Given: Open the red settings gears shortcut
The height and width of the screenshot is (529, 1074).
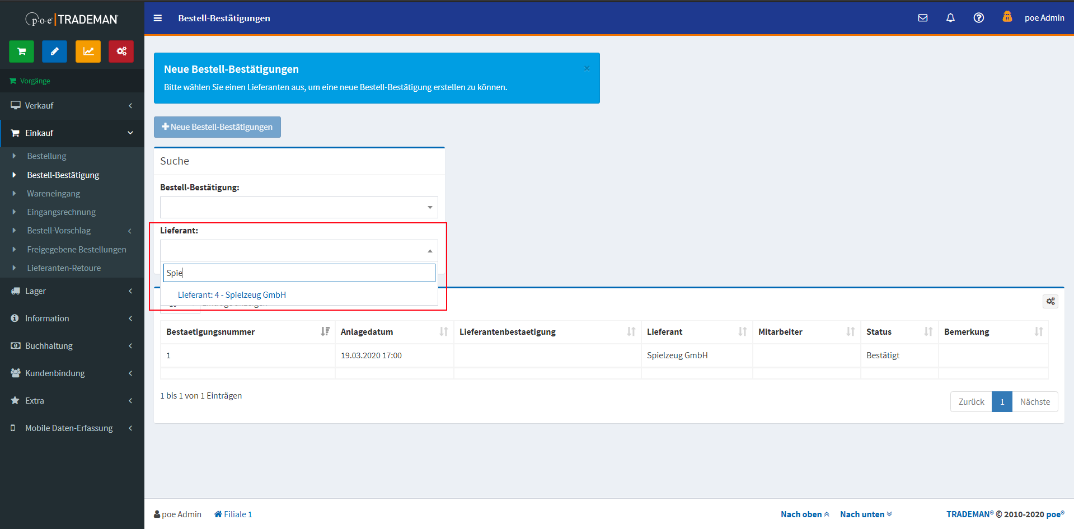Looking at the screenshot, I should [121, 51].
